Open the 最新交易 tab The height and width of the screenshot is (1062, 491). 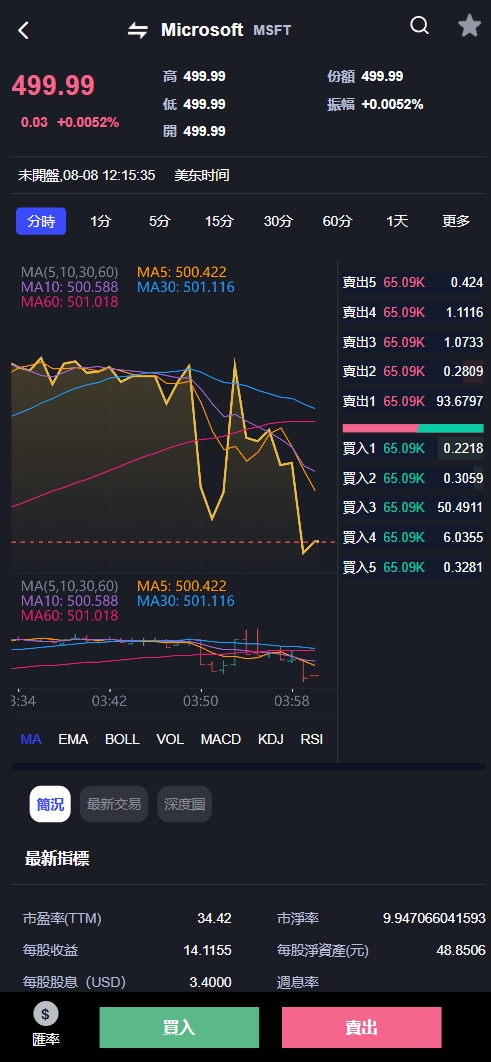coord(114,804)
